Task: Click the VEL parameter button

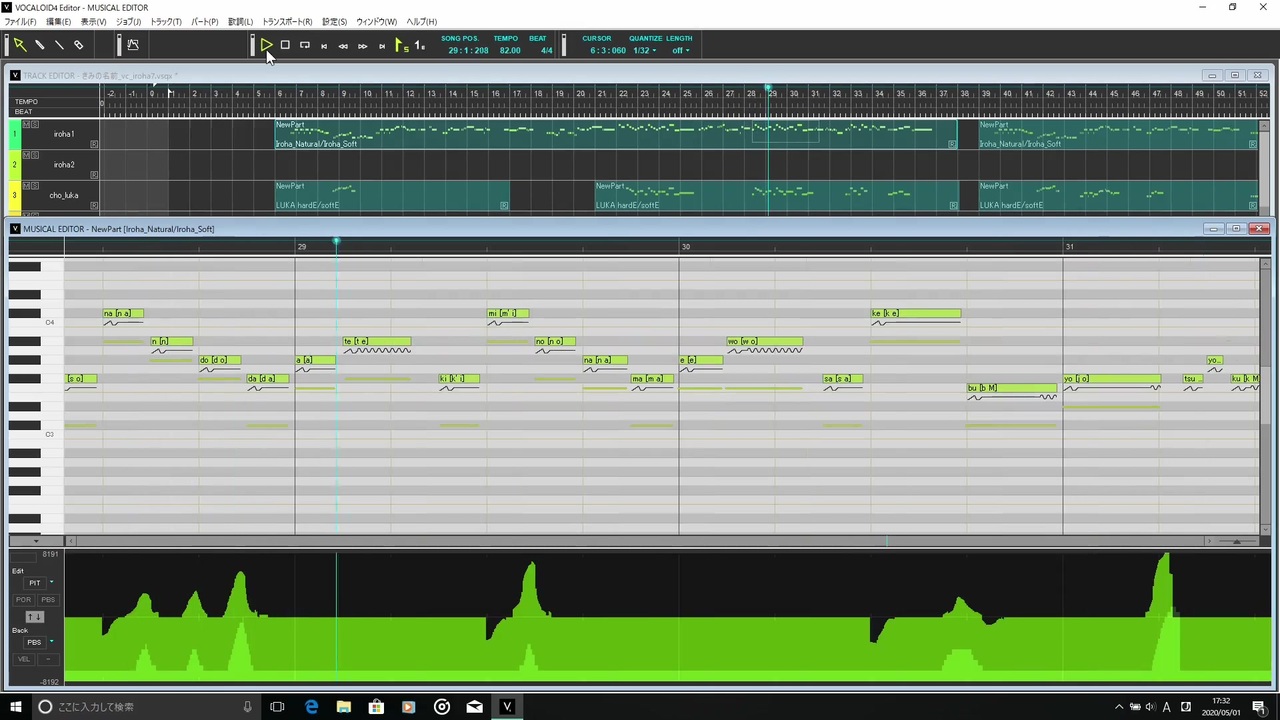Action: 24,659
